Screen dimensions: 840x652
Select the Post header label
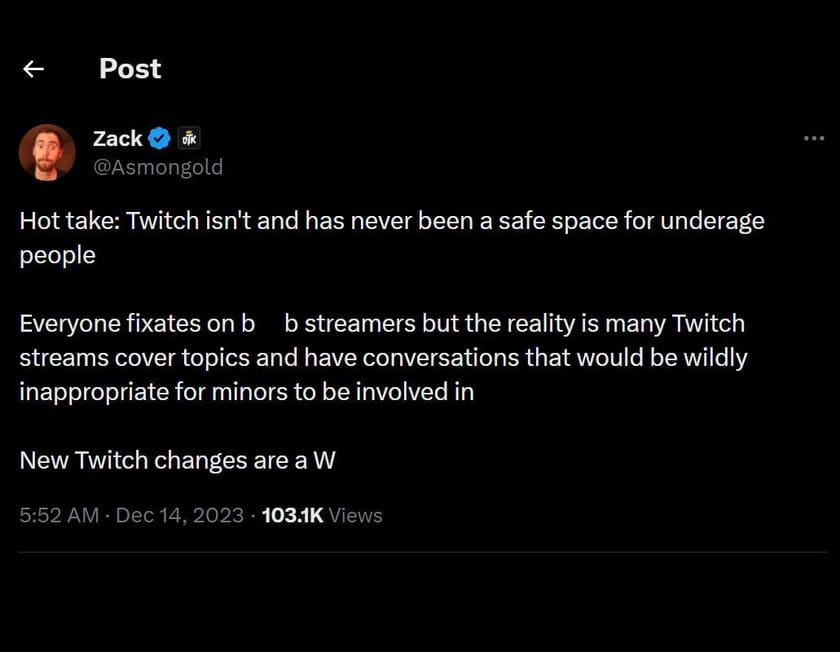tap(129, 68)
